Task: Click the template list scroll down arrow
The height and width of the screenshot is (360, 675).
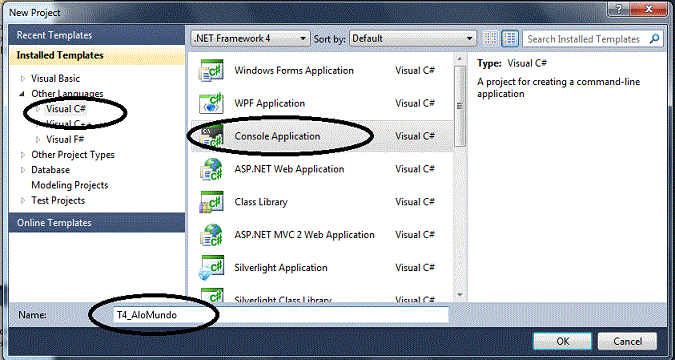Action: 460,295
